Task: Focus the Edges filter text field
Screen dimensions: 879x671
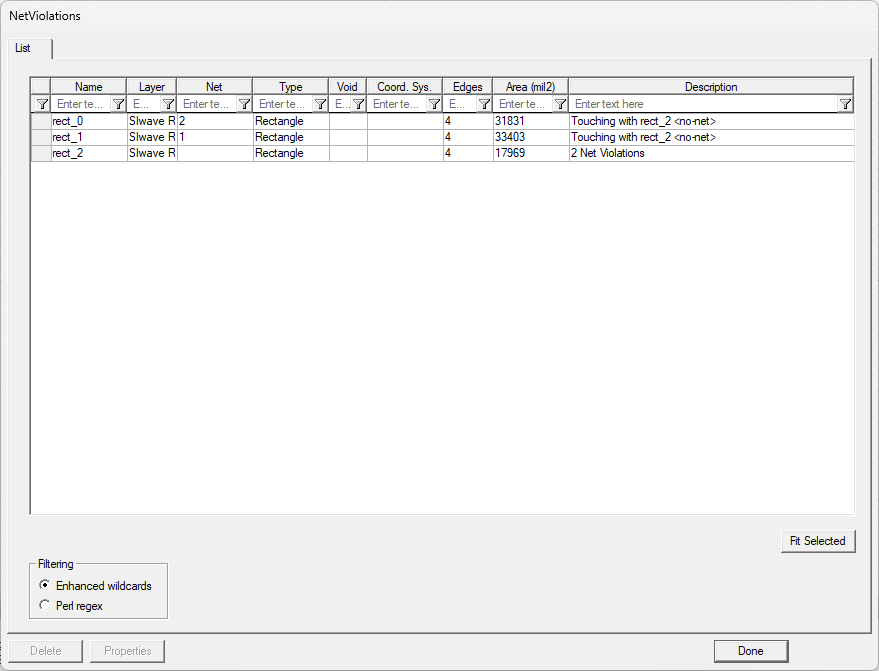Action: coord(461,104)
